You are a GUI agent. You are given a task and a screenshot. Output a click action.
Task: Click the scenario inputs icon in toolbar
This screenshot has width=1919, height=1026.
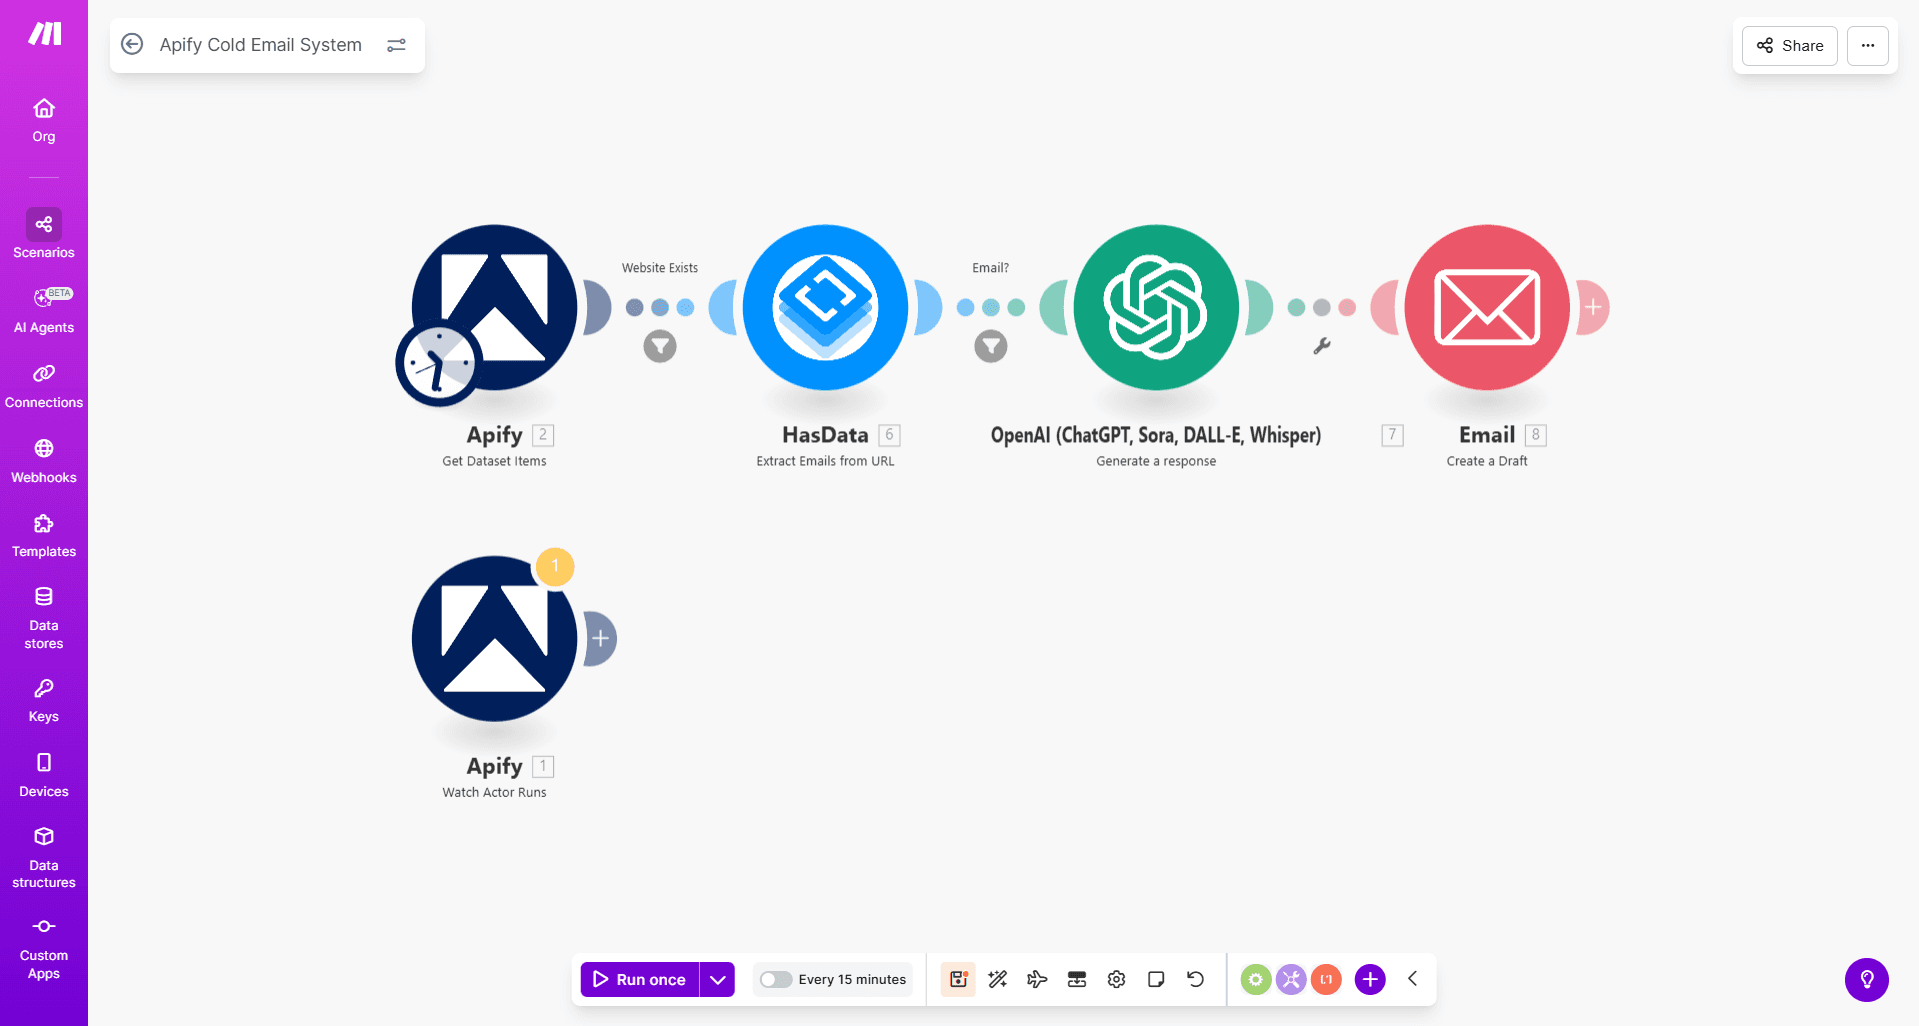pos(1077,980)
